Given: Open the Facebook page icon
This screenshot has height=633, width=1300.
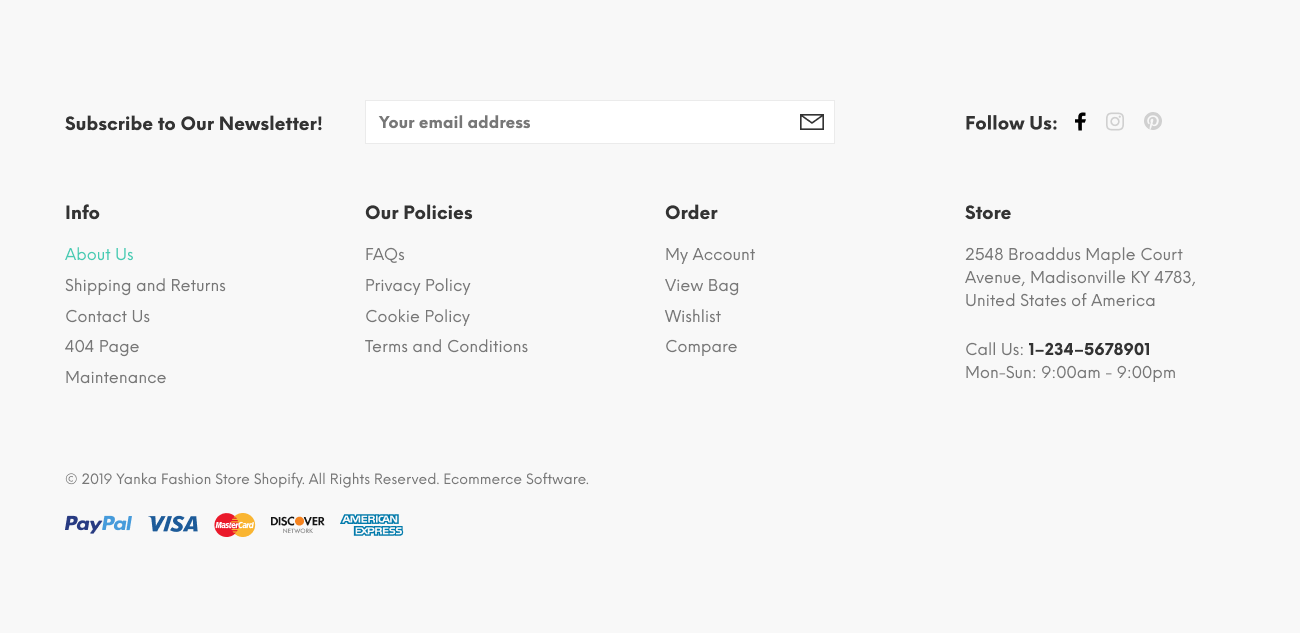Looking at the screenshot, I should click(x=1080, y=121).
